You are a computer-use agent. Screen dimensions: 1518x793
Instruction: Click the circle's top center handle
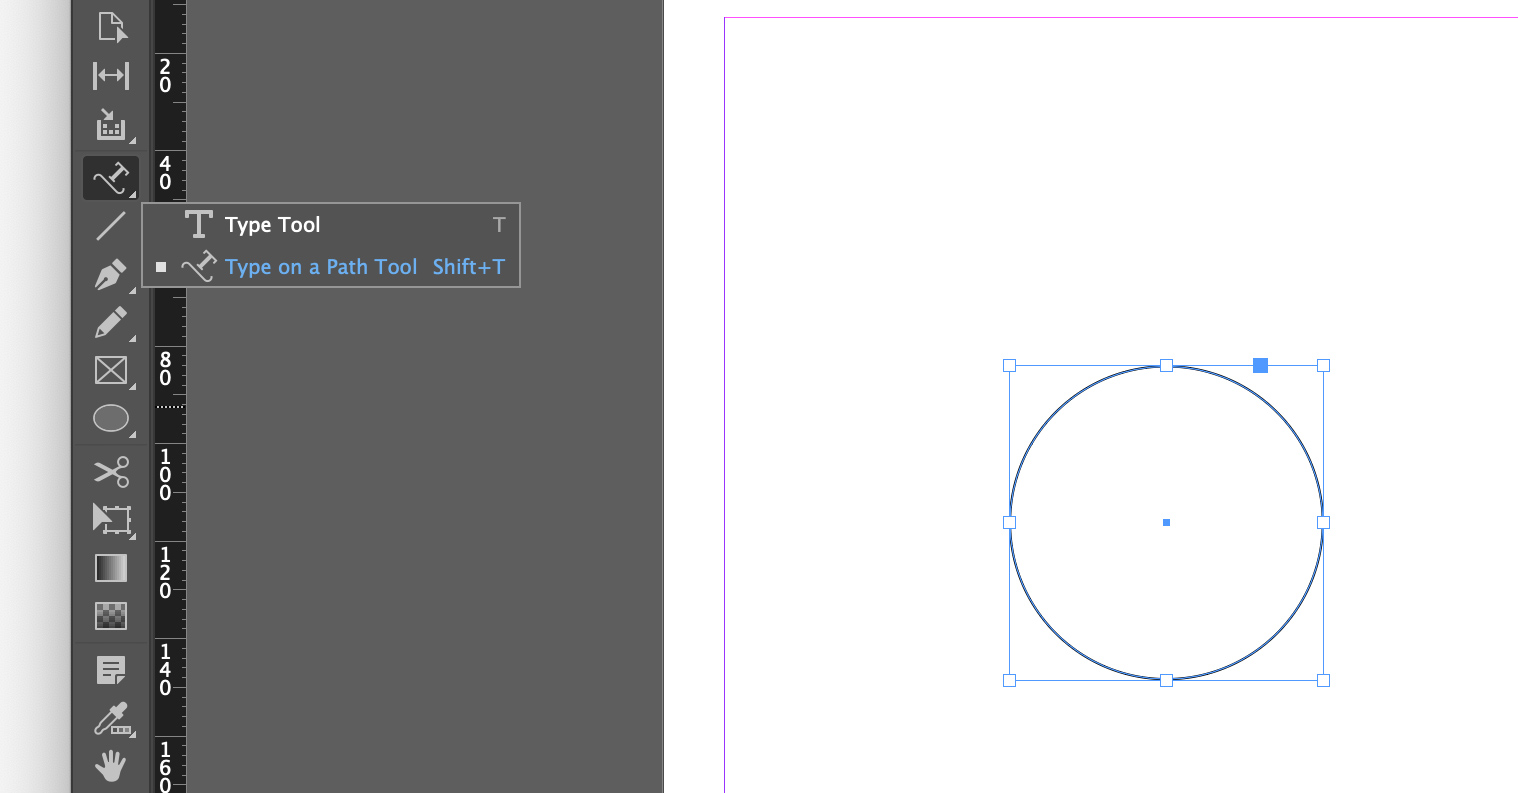[x=1166, y=366]
